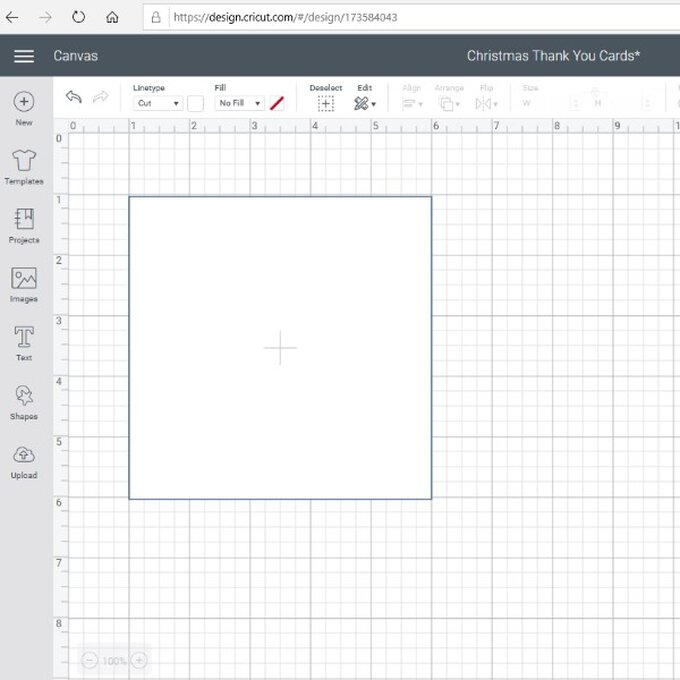This screenshot has width=680, height=680.
Task: Click the Undo arrow
Action: pos(74,97)
